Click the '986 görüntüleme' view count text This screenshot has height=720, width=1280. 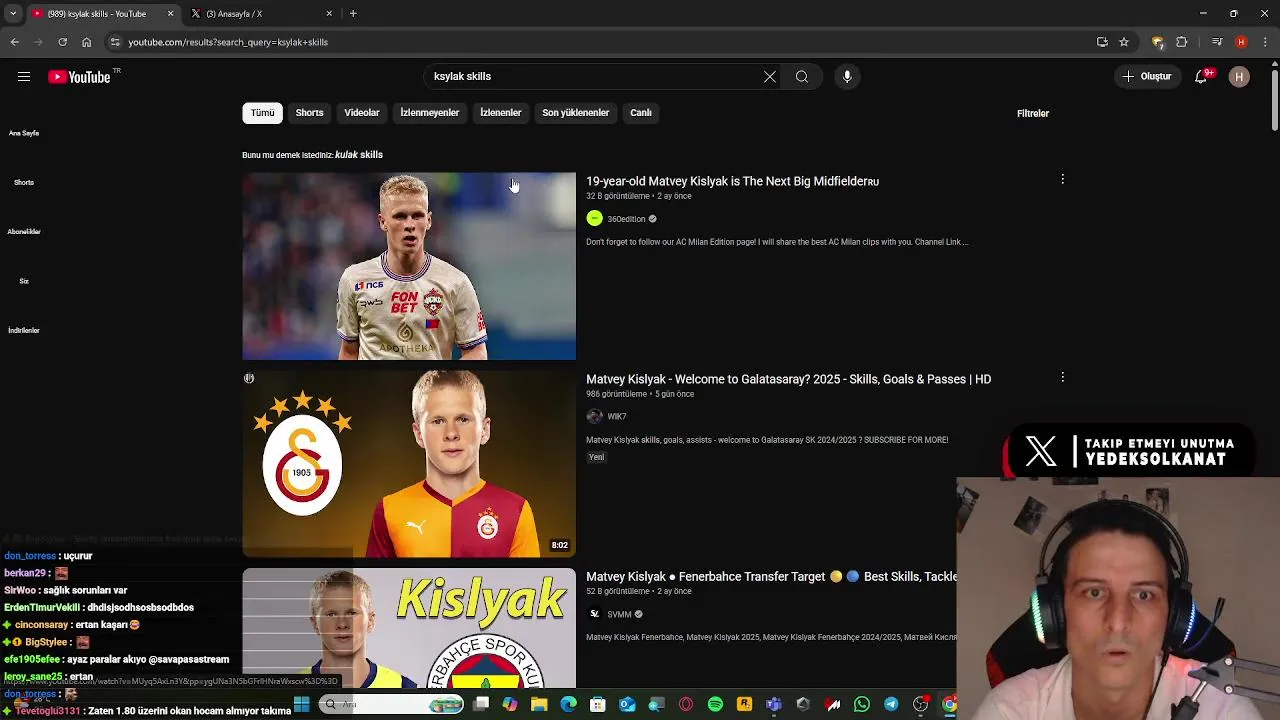616,394
